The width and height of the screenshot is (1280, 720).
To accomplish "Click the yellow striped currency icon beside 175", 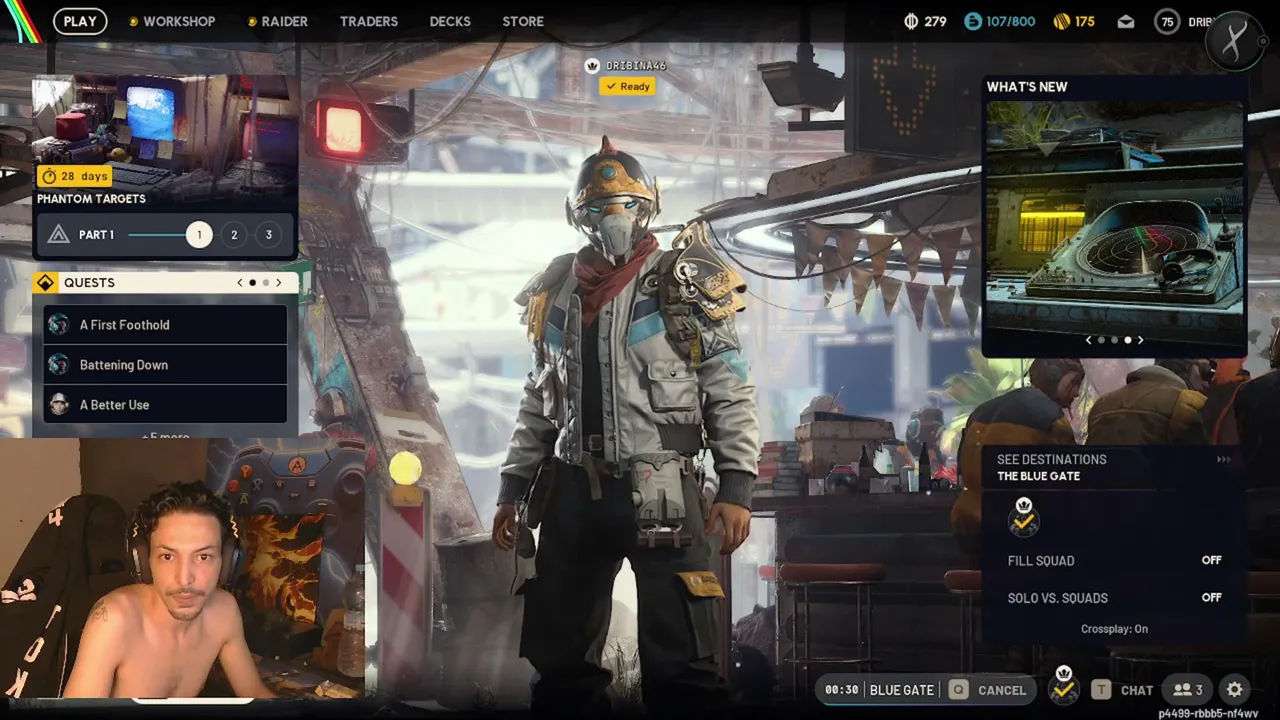I will (x=1062, y=21).
